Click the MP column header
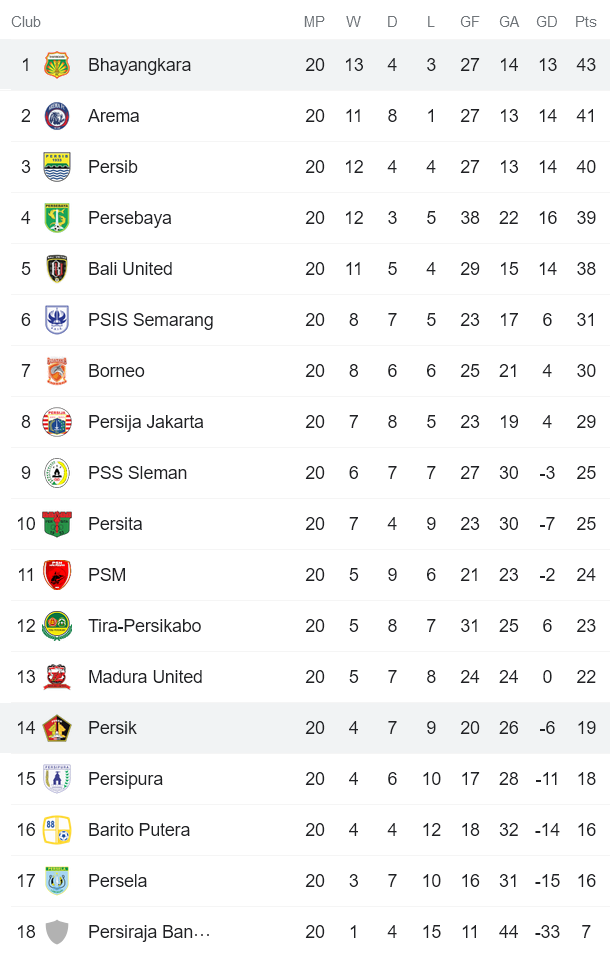 315,22
